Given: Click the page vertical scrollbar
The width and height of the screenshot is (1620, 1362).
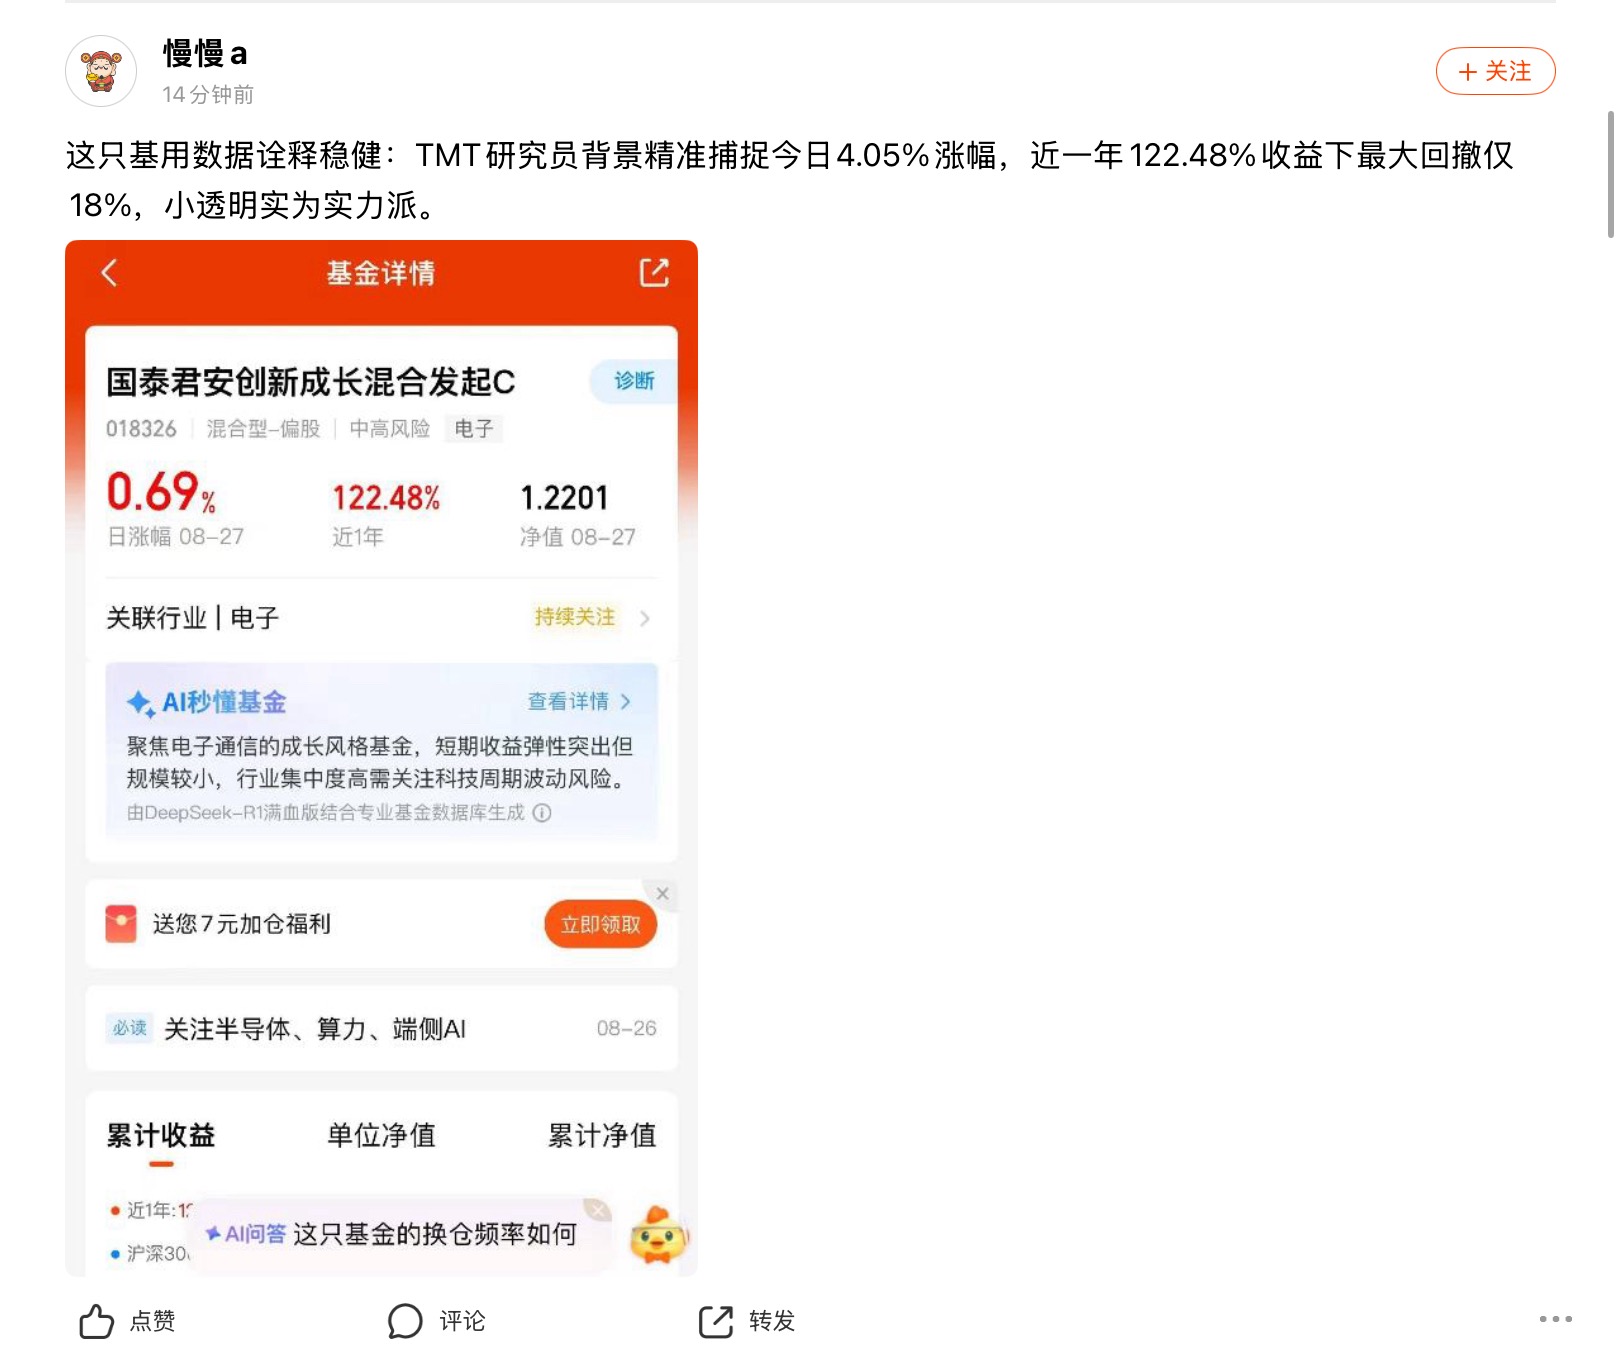Looking at the screenshot, I should coord(1610,175).
